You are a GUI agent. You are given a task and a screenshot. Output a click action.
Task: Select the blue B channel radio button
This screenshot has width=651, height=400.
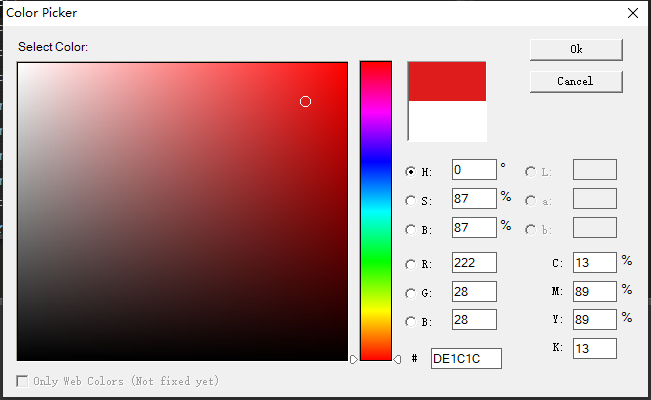click(411, 322)
